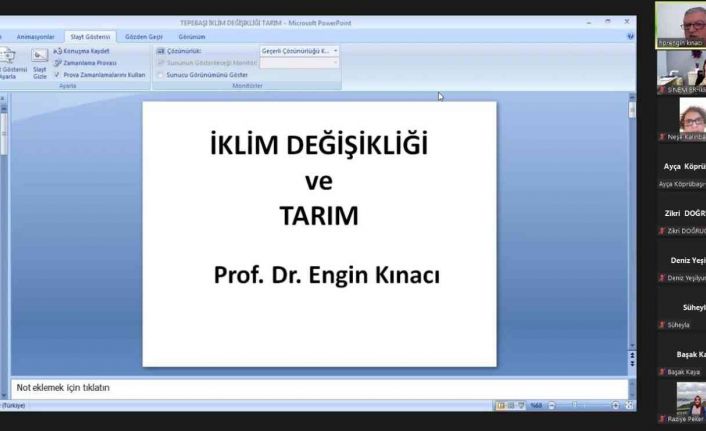Viewport: 706px width, 431px height.
Task: Enable Sunucu Görünümünü Göster checkbox
Action: (x=160, y=75)
